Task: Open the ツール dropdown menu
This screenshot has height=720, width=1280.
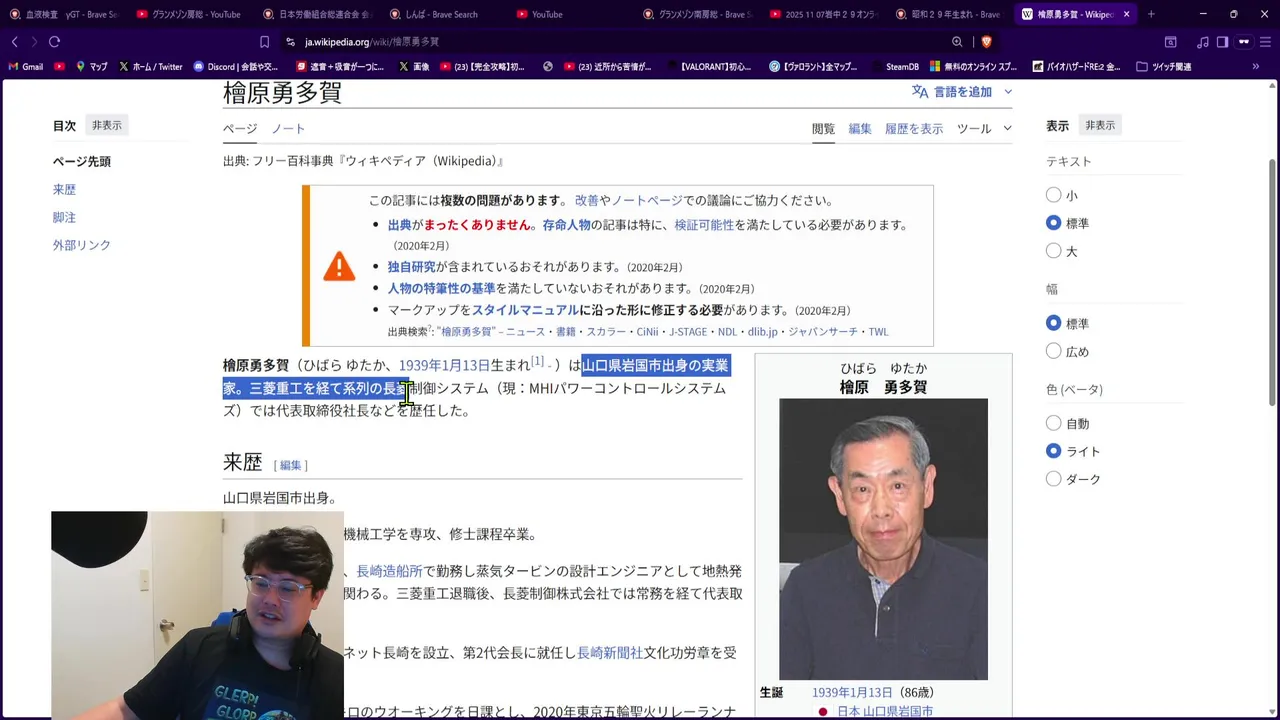Action: coord(984,128)
